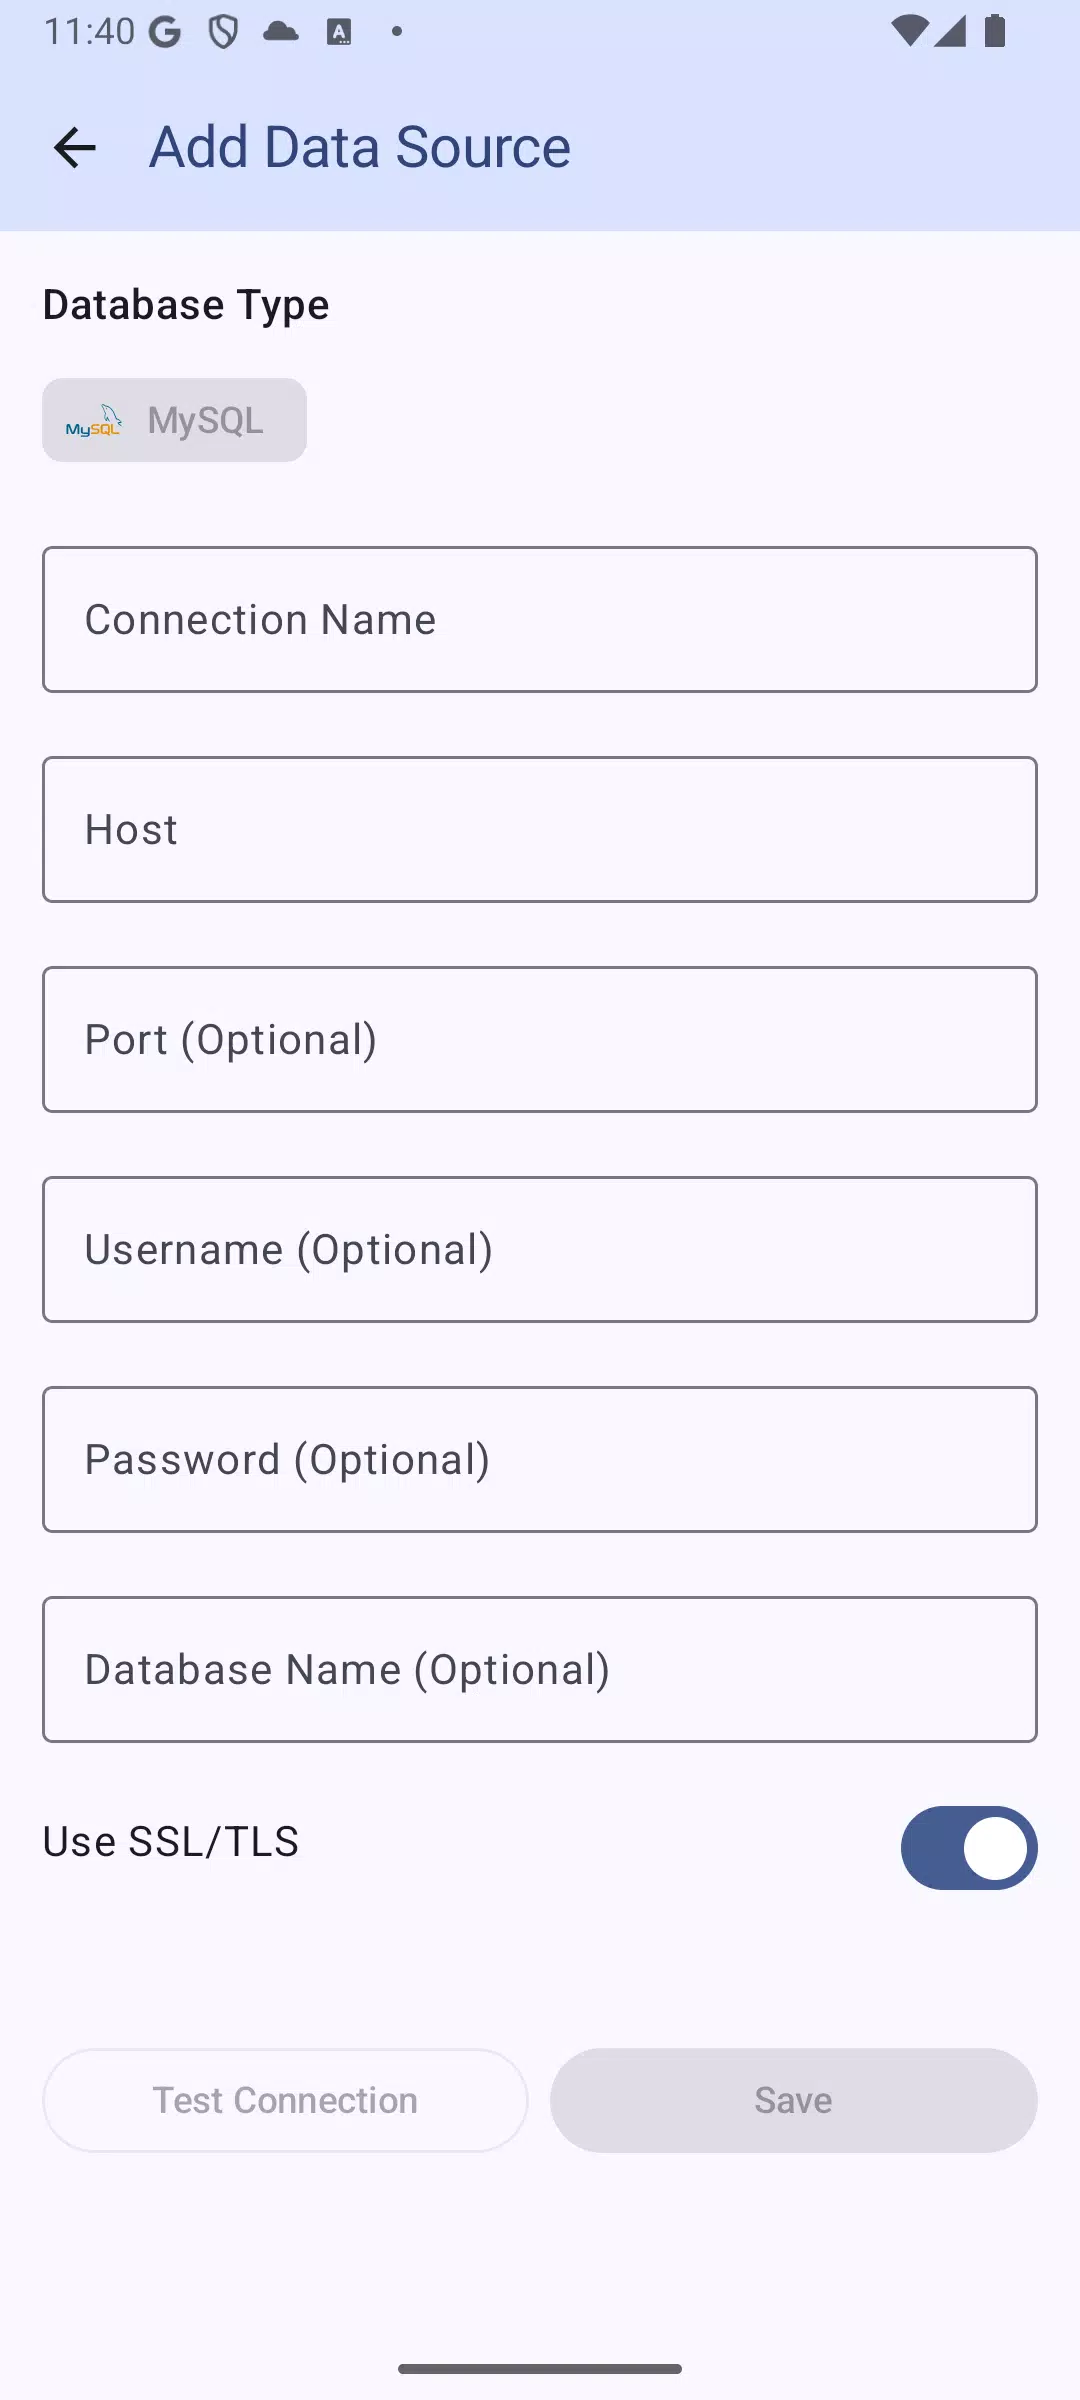Focus the Connection Name field
Image resolution: width=1080 pixels, height=2400 pixels.
pos(540,619)
